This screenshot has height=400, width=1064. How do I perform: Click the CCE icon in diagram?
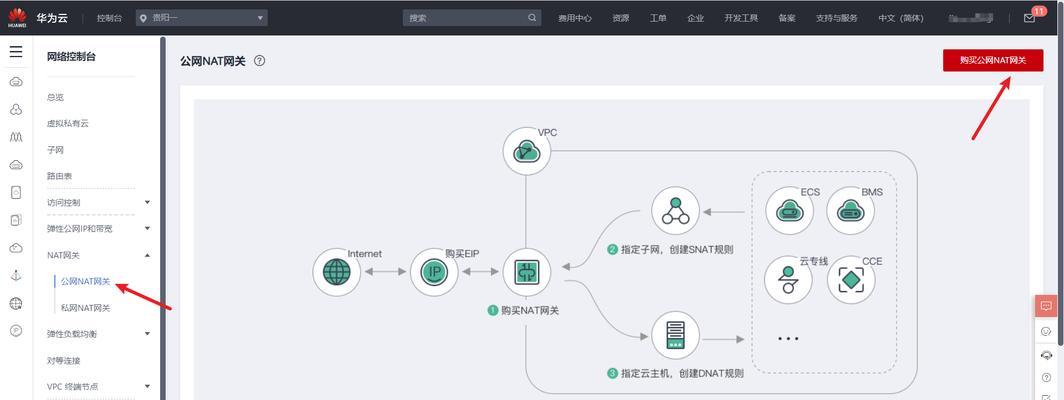click(851, 279)
